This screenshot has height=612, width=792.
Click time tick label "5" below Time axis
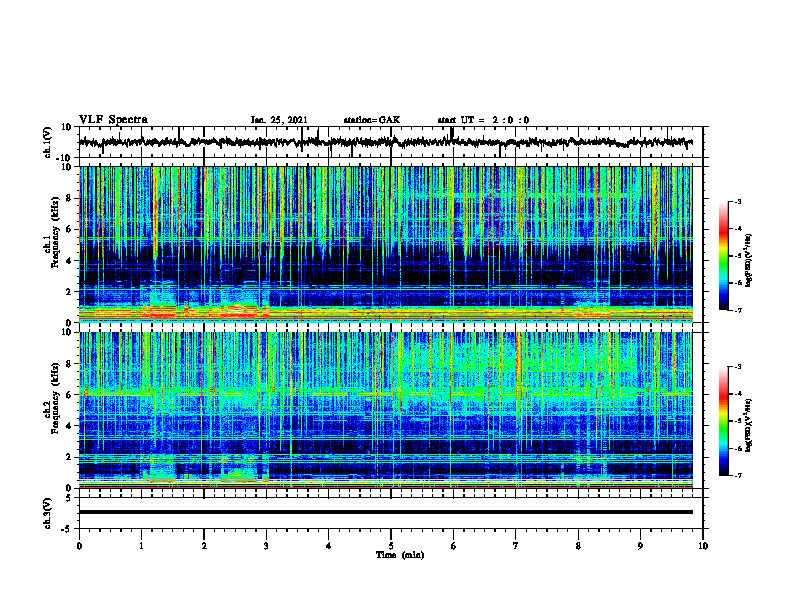coord(391,546)
